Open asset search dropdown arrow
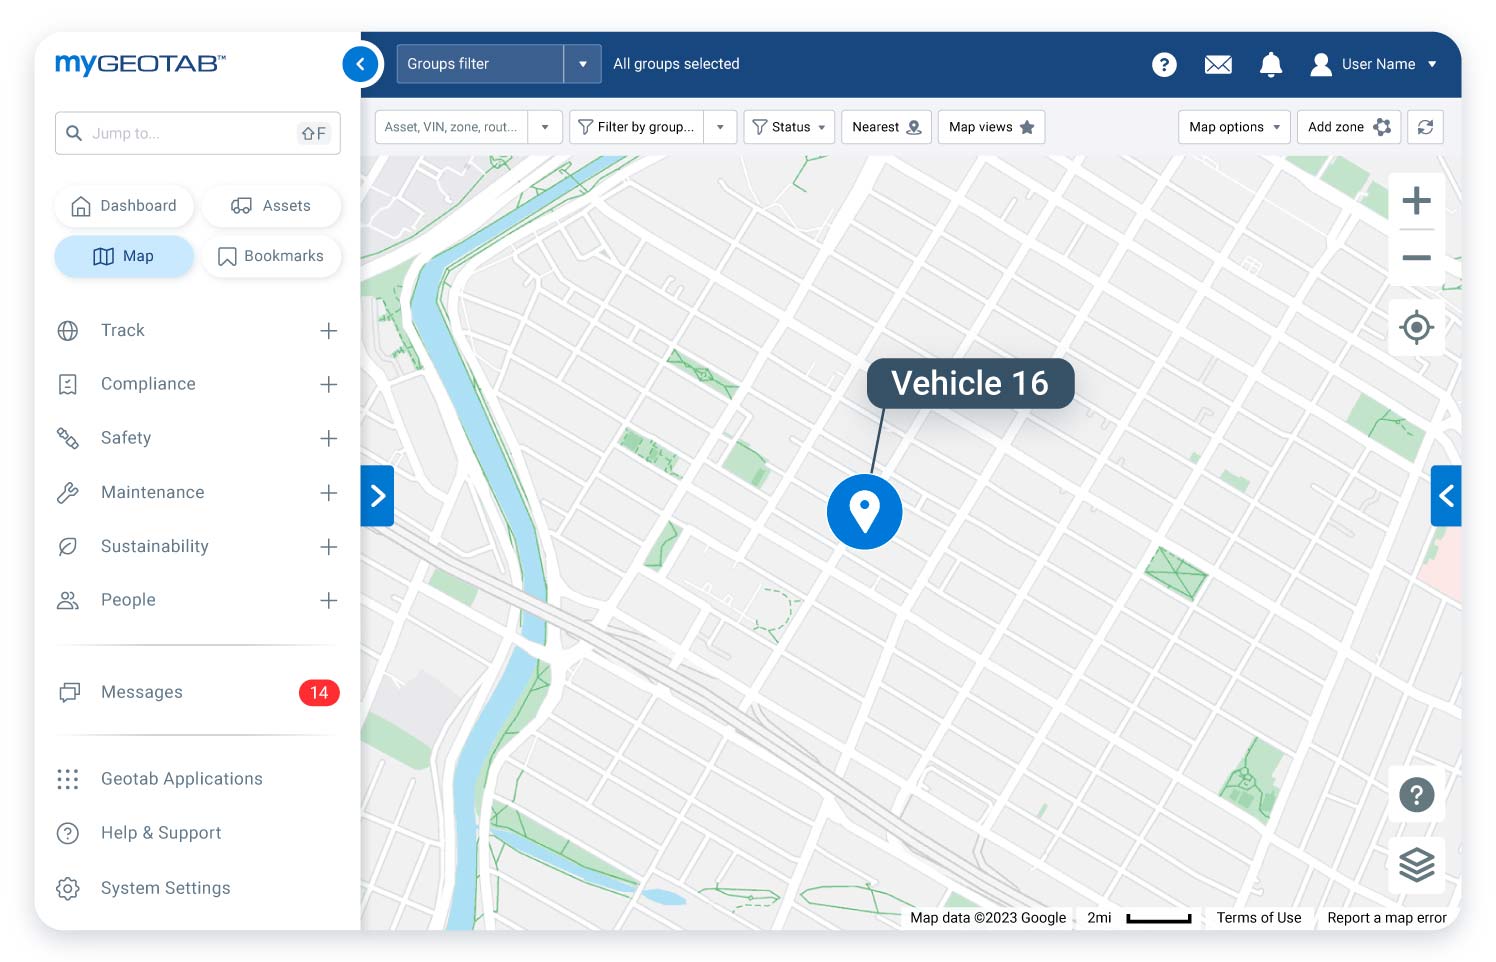The image size is (1496, 962). (x=545, y=127)
